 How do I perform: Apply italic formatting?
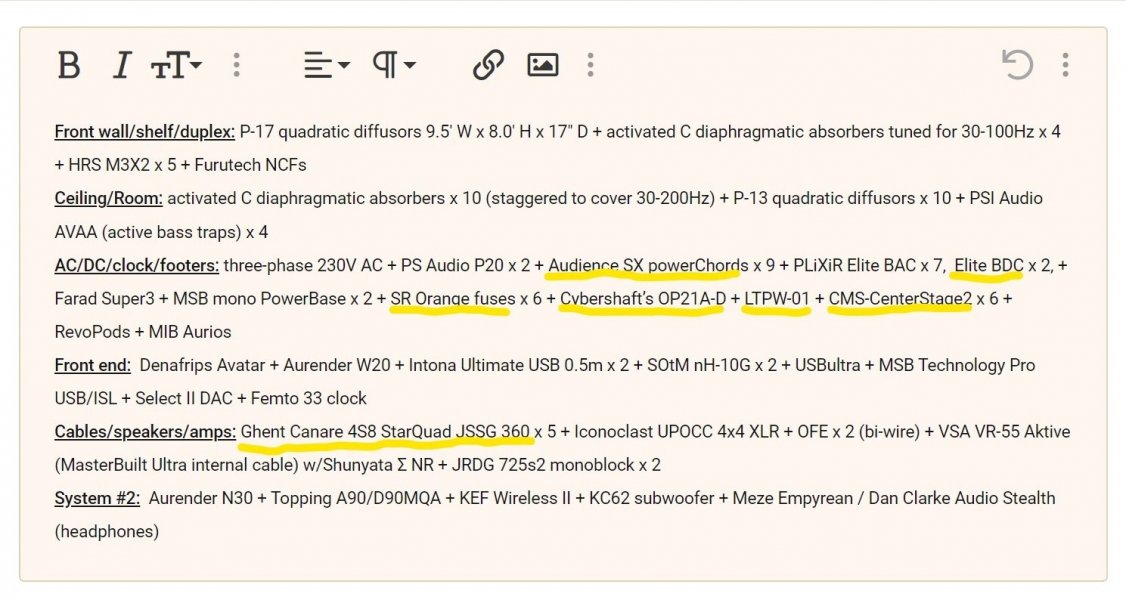pyautogui.click(x=121, y=66)
